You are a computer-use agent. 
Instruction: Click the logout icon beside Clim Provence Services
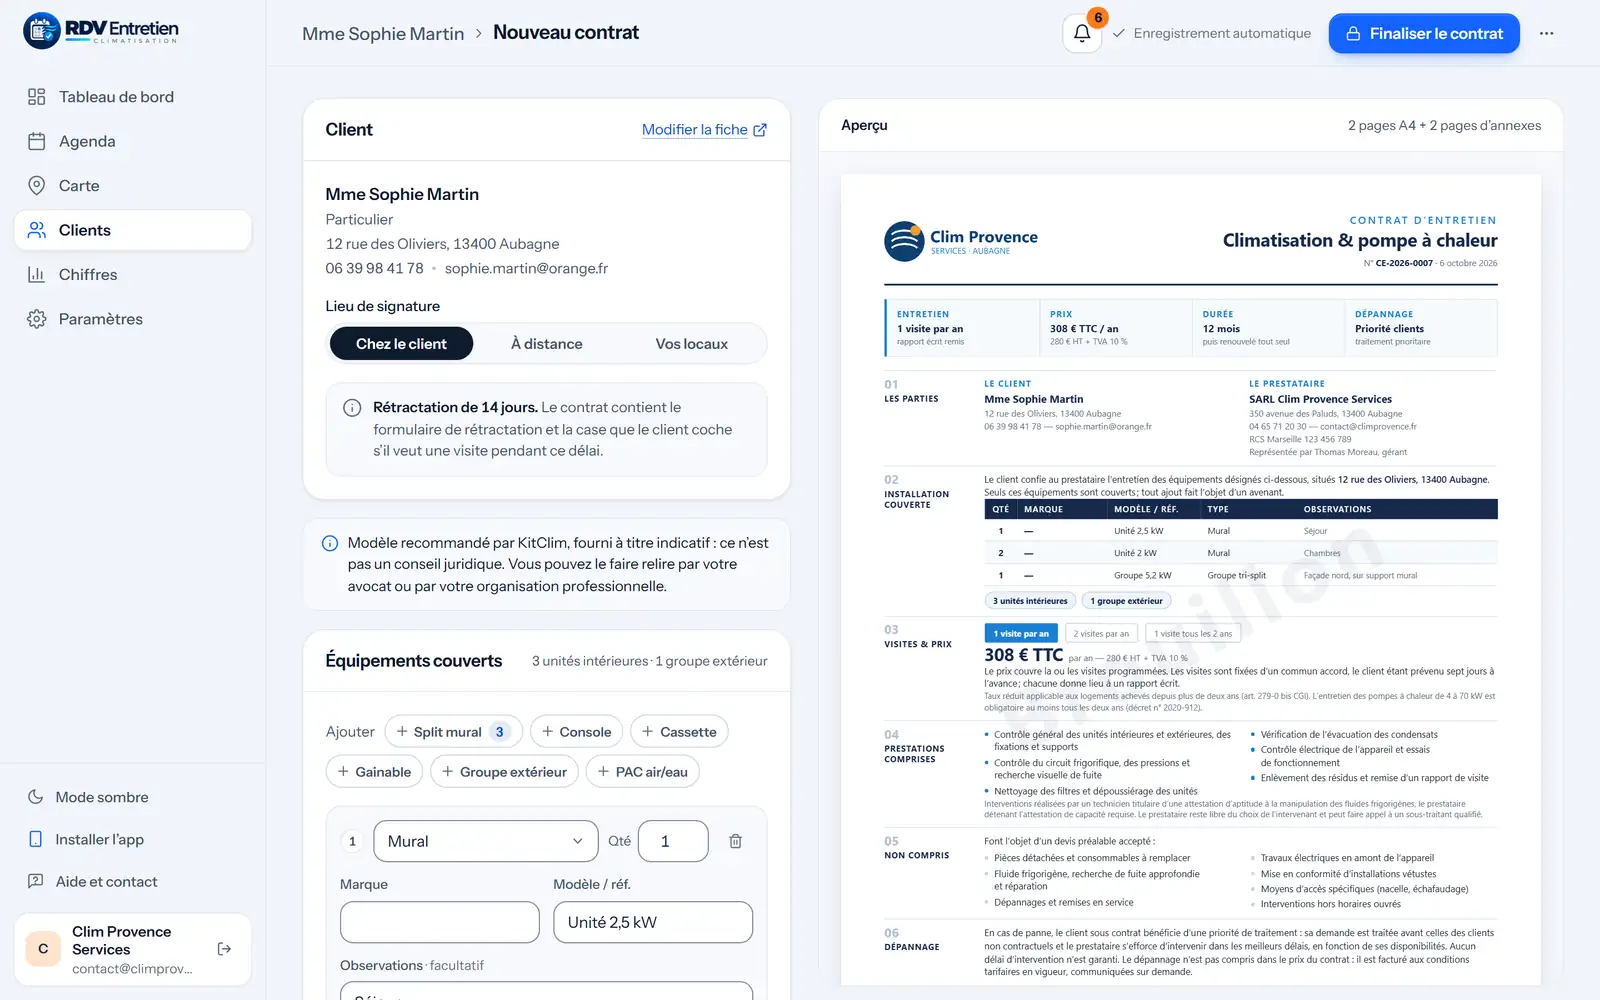pyautogui.click(x=224, y=949)
